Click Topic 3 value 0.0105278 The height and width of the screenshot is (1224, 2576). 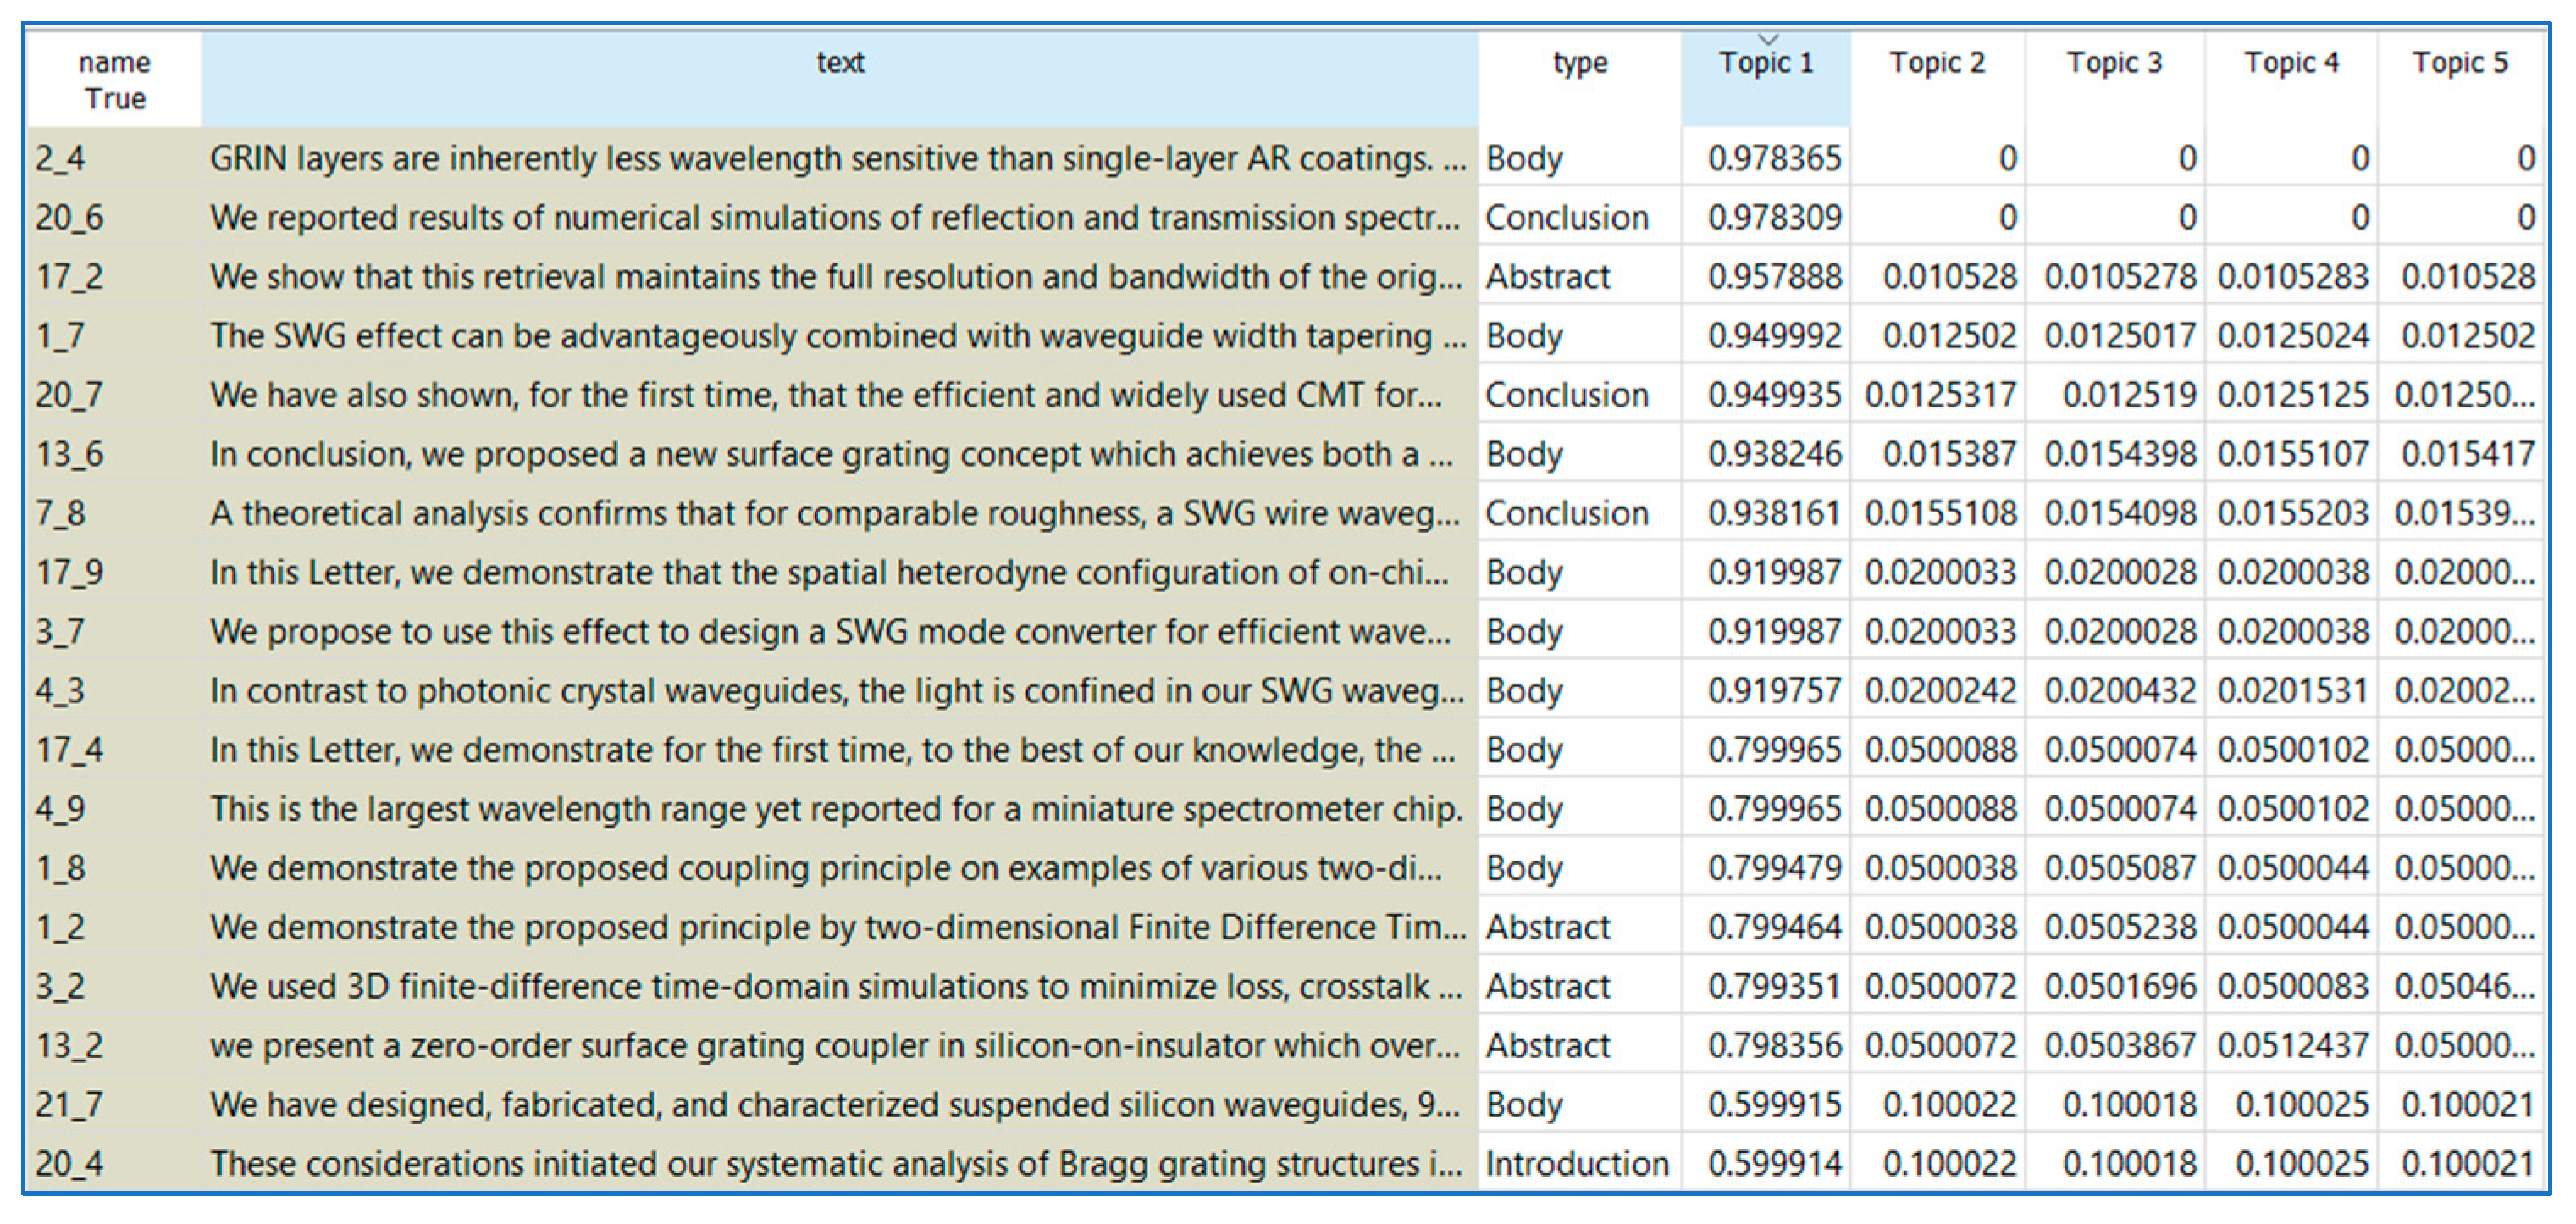tap(2120, 276)
